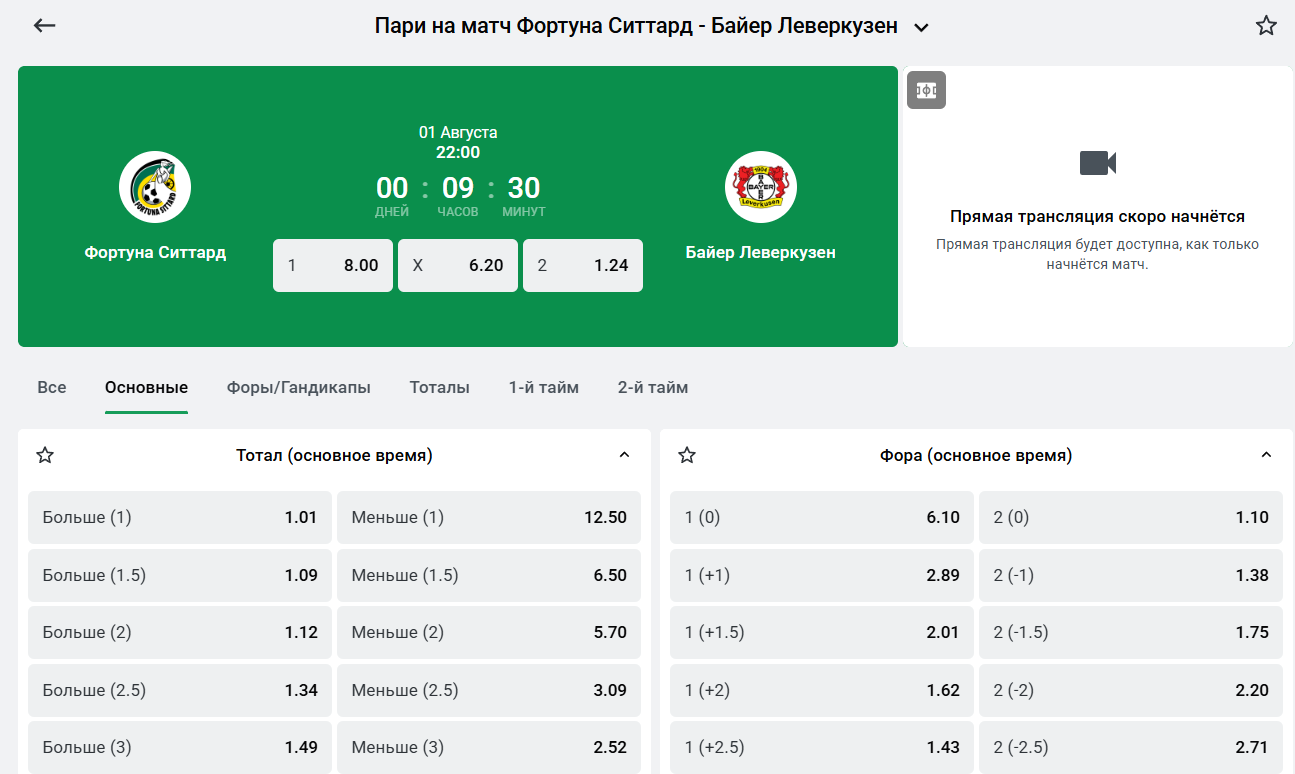Choose handicap 2 (-1) at 1.38
Screen dimensions: 1295x774
pyautogui.click(x=1131, y=575)
